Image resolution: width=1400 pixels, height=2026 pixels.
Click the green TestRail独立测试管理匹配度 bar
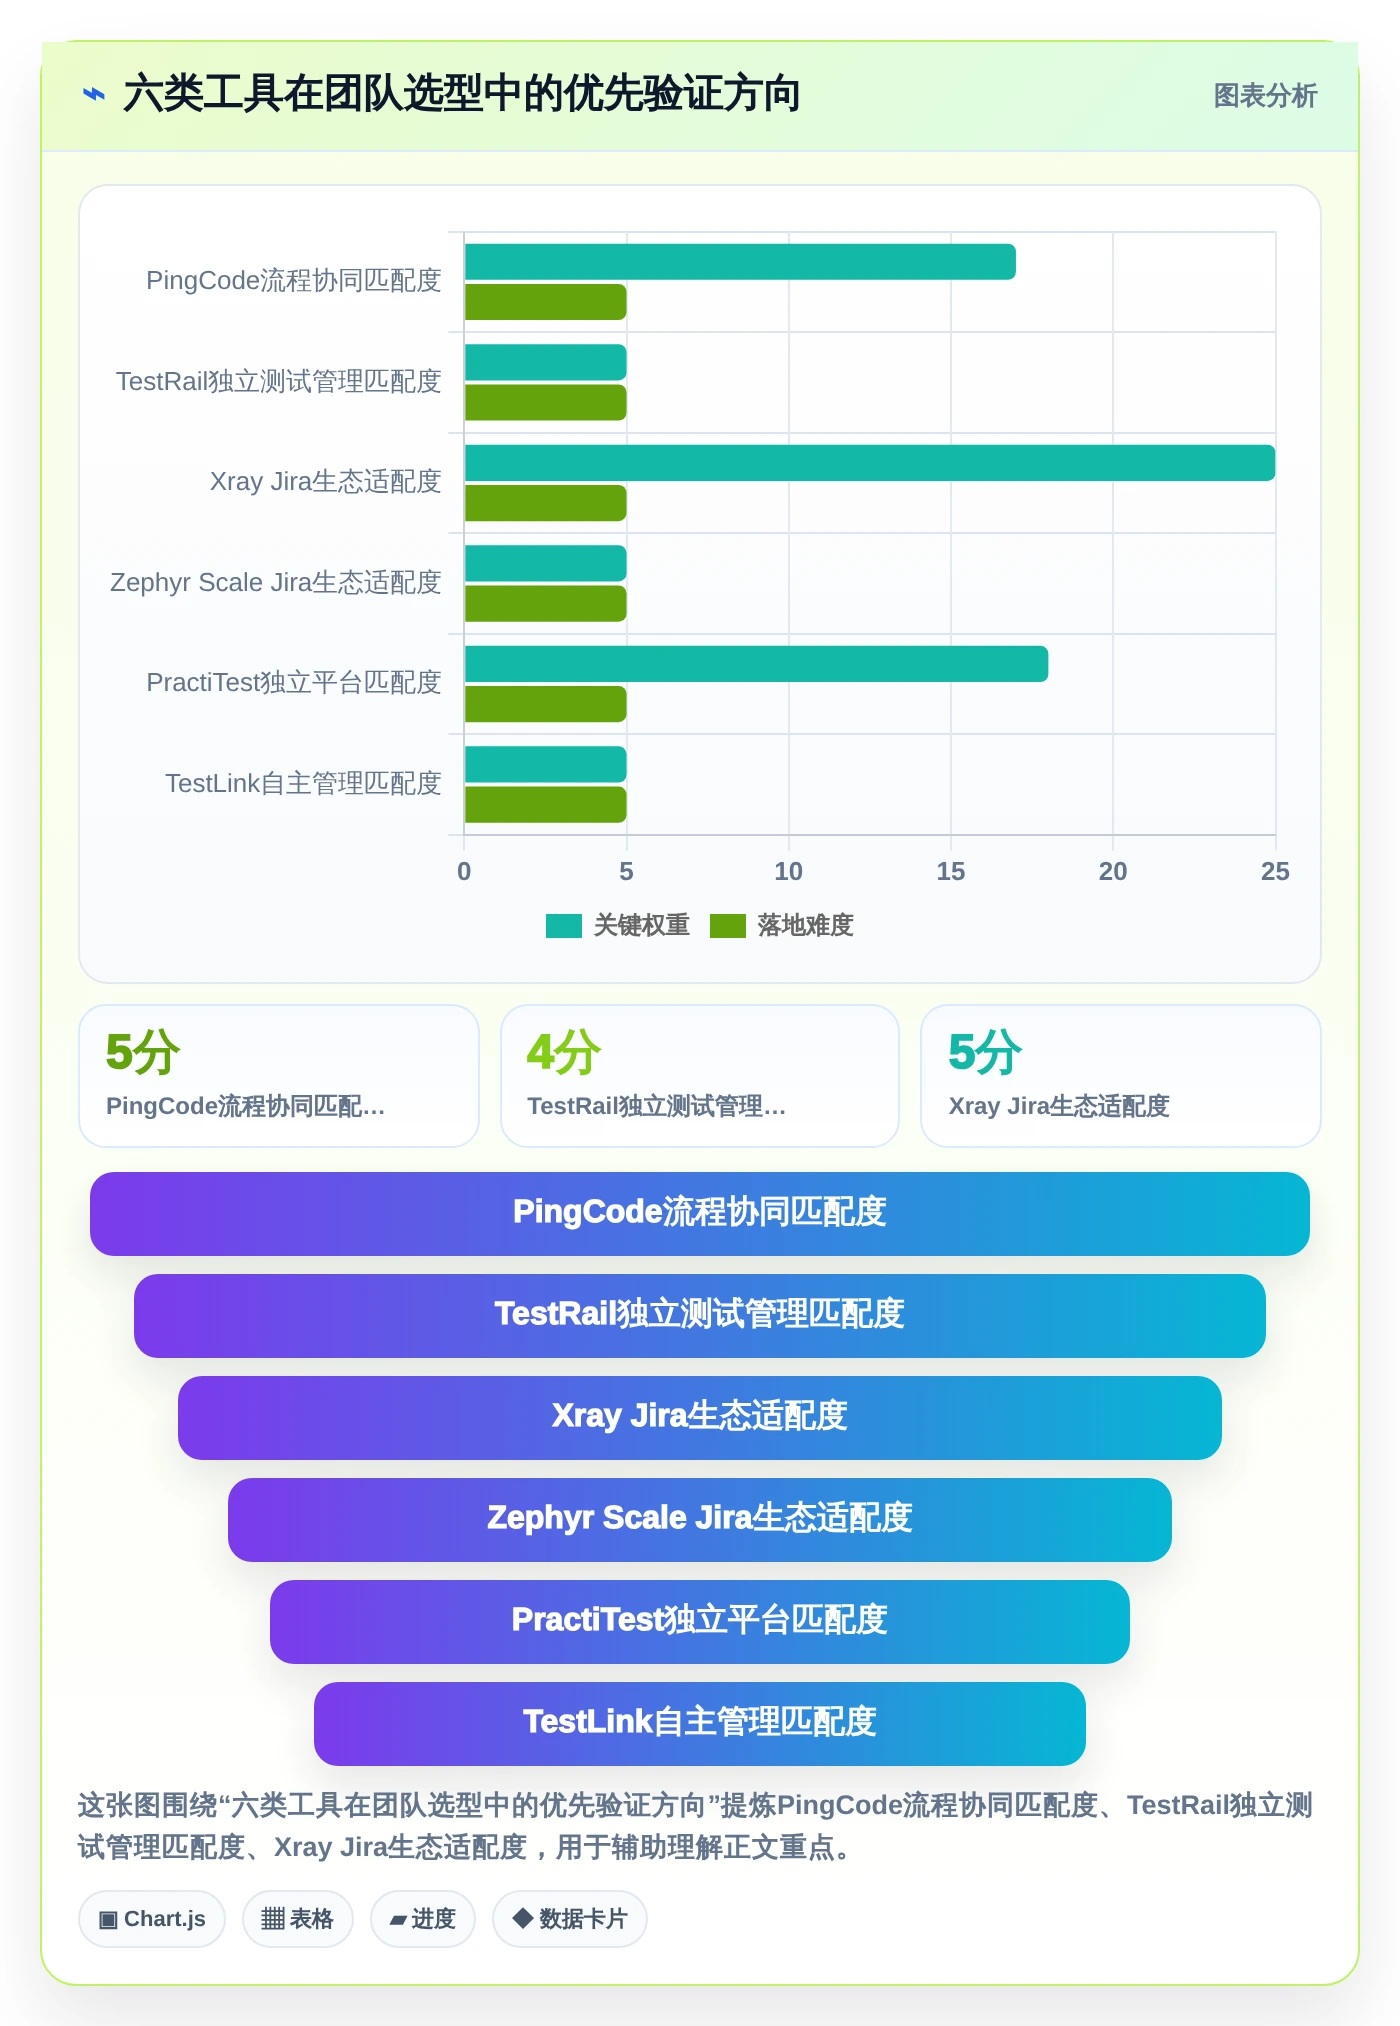click(x=546, y=402)
